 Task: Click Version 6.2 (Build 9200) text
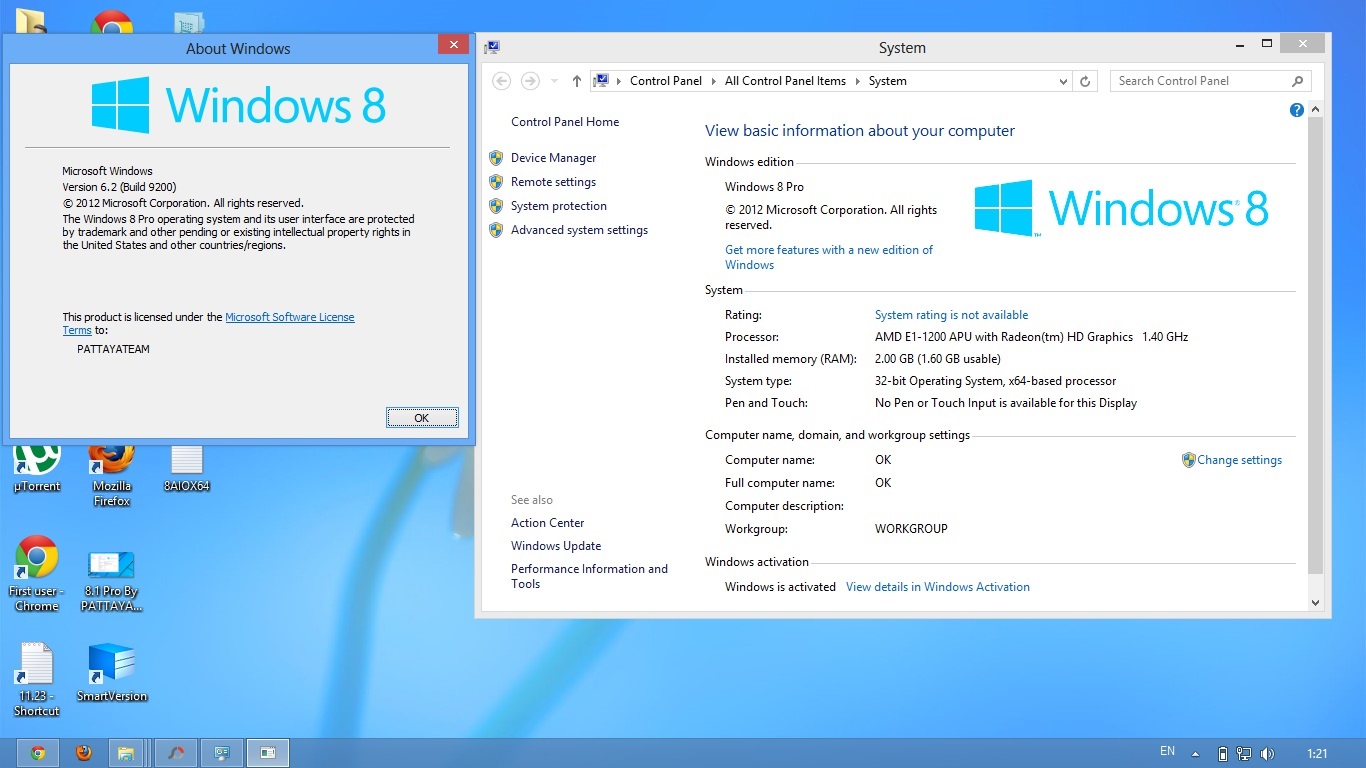coord(119,187)
